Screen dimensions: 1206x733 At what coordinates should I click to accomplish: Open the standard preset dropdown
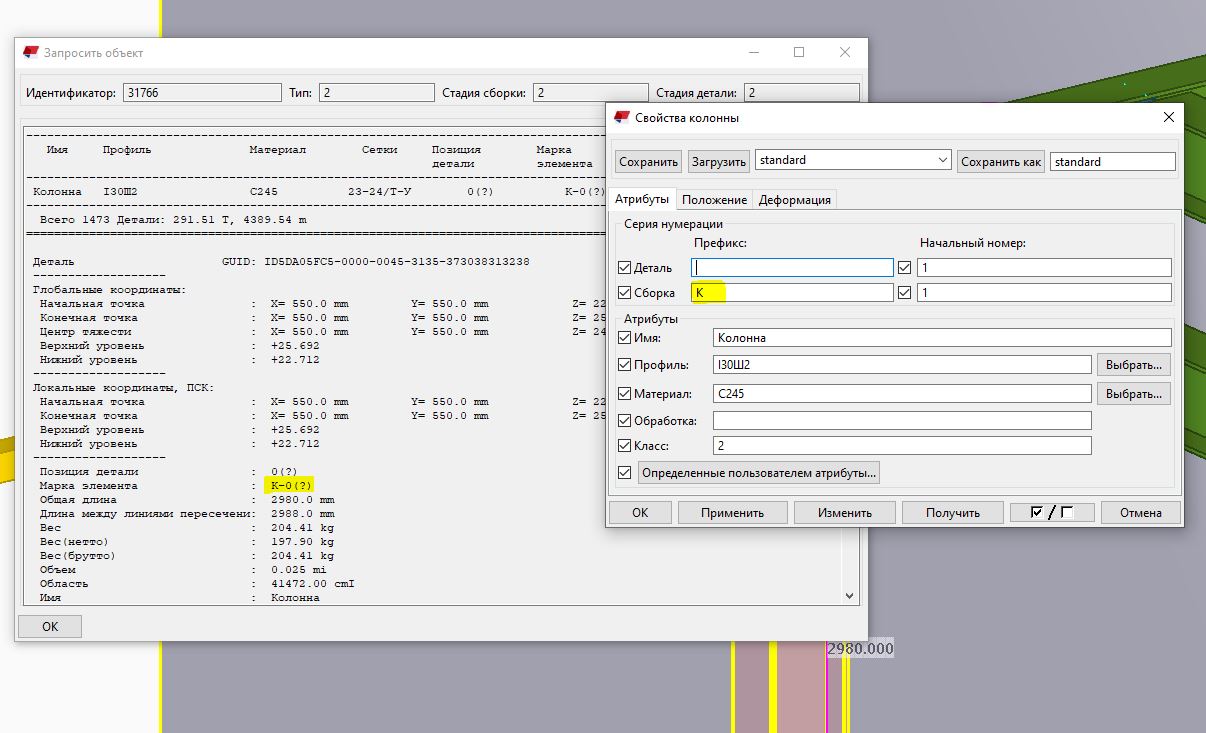pos(941,161)
